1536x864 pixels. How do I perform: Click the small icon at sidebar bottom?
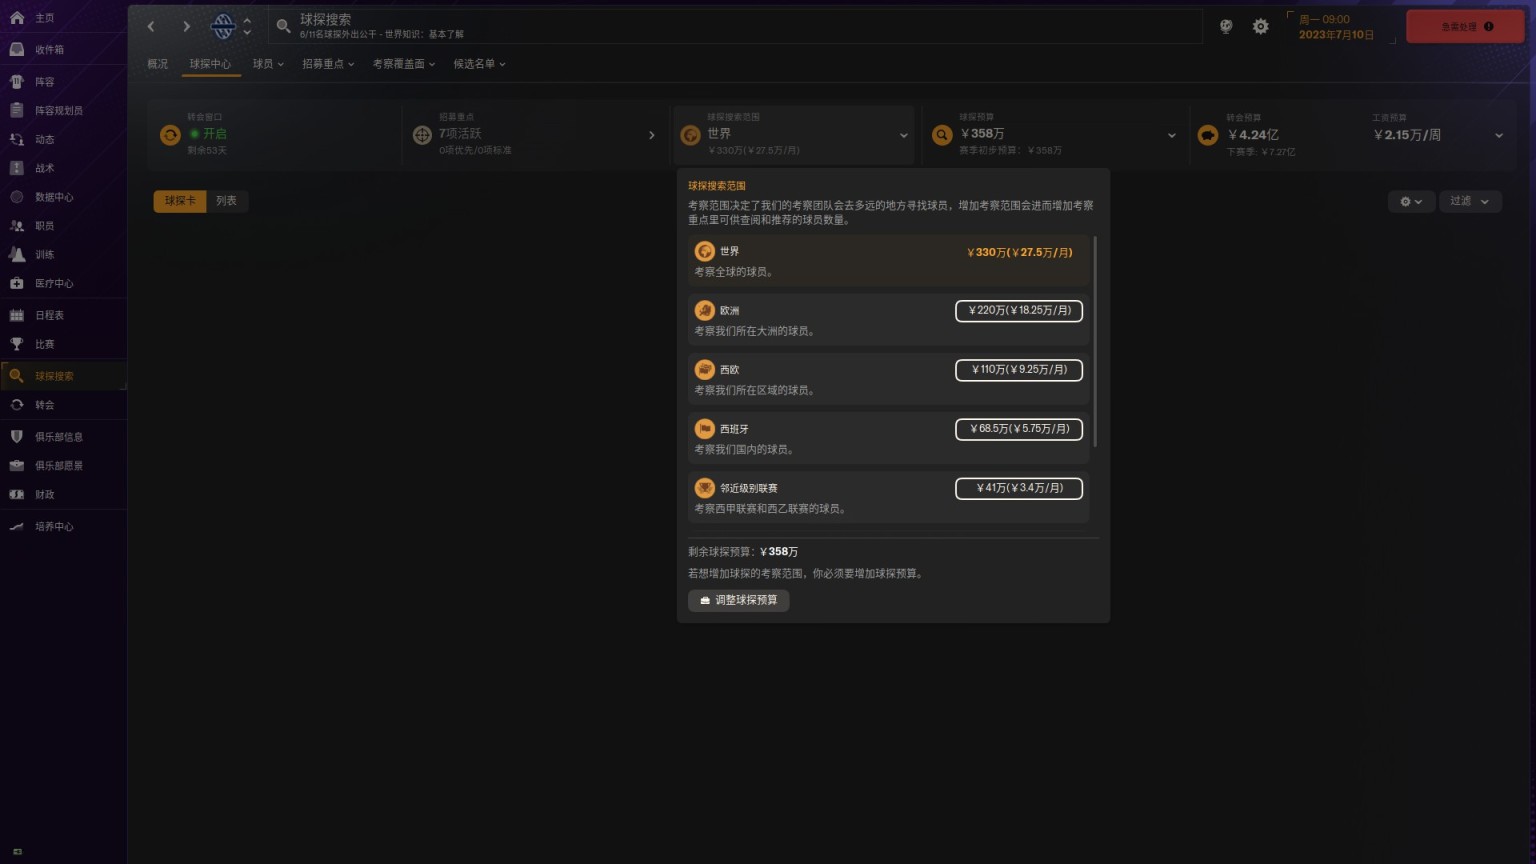(17, 851)
